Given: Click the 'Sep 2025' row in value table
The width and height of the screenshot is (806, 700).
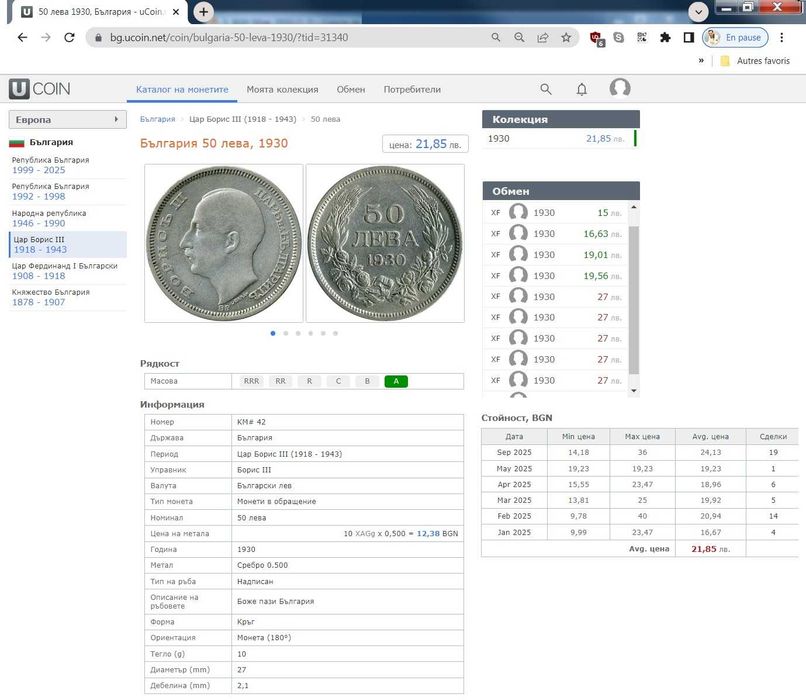Looking at the screenshot, I should 639,452.
